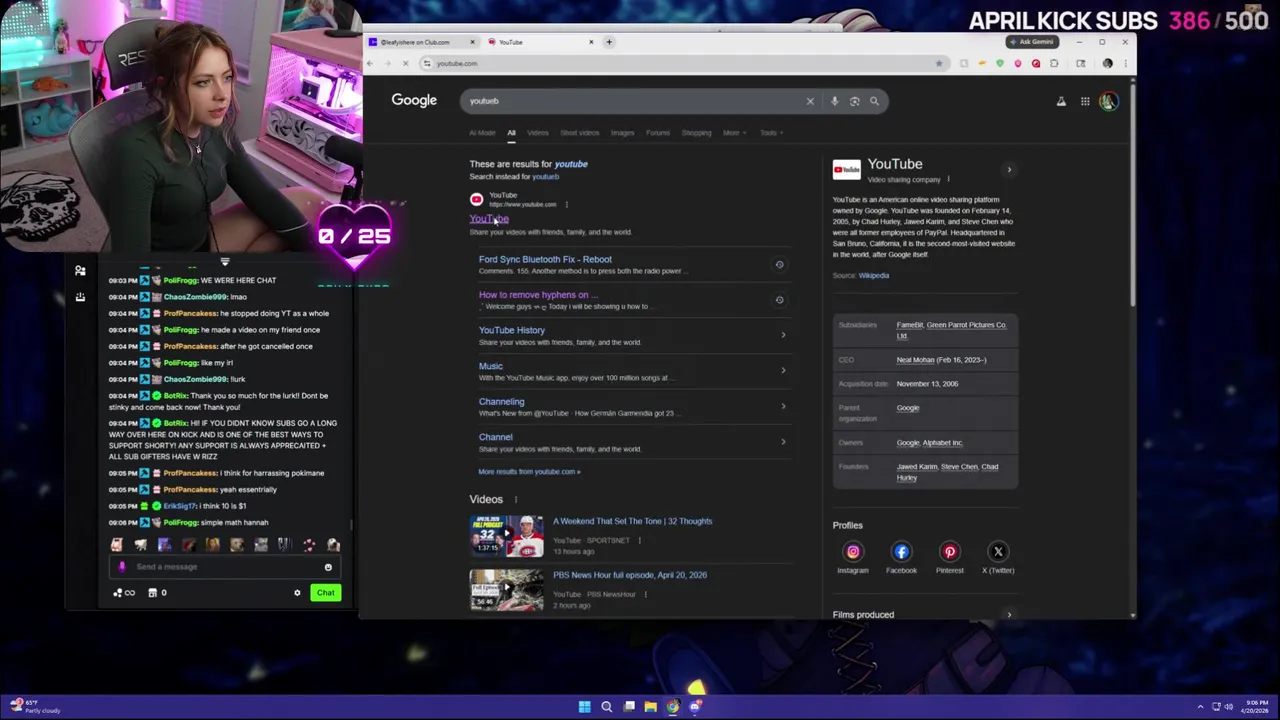The image size is (1280, 720).
Task: Open Pinterest profile icon
Action: click(x=950, y=551)
